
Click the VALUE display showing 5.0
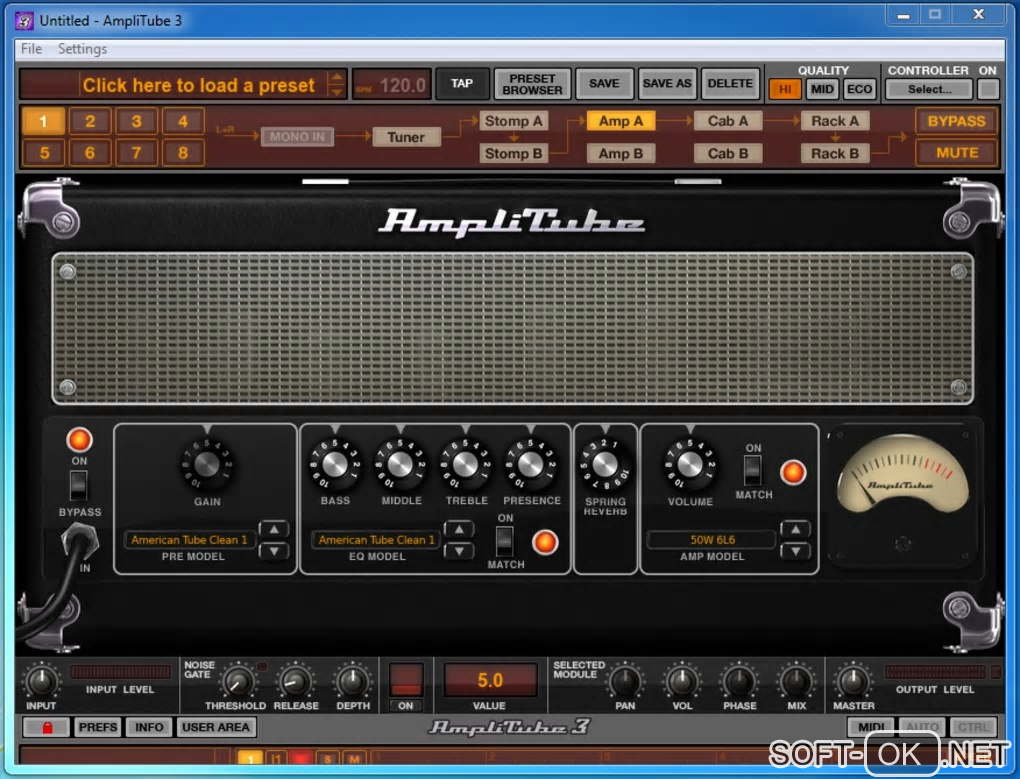pos(490,680)
